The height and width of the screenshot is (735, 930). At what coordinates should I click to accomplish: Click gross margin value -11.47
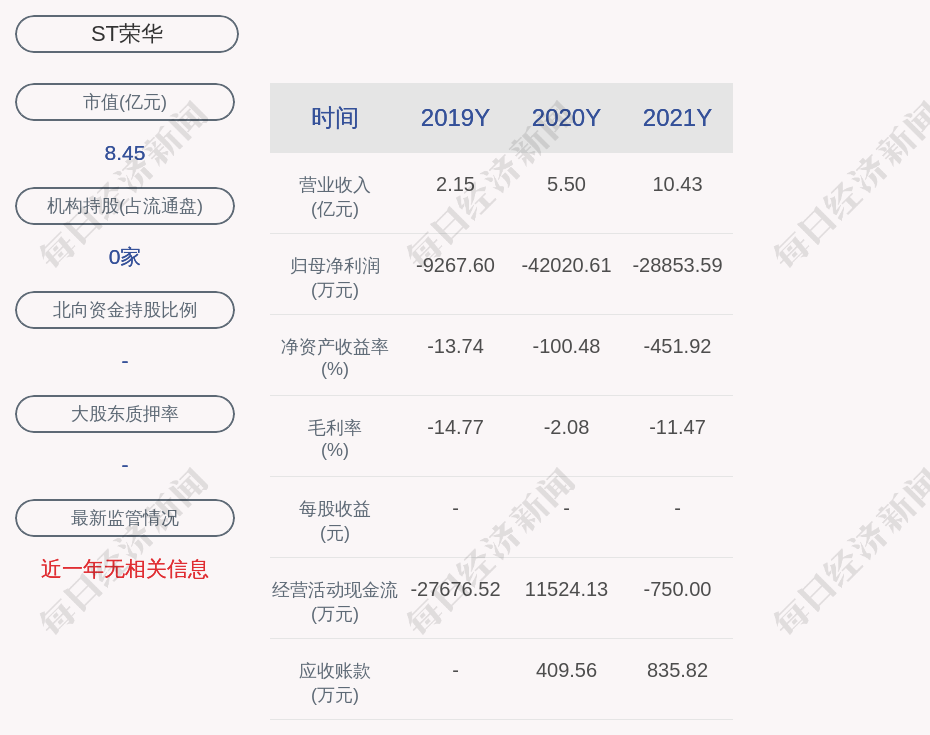click(x=677, y=427)
